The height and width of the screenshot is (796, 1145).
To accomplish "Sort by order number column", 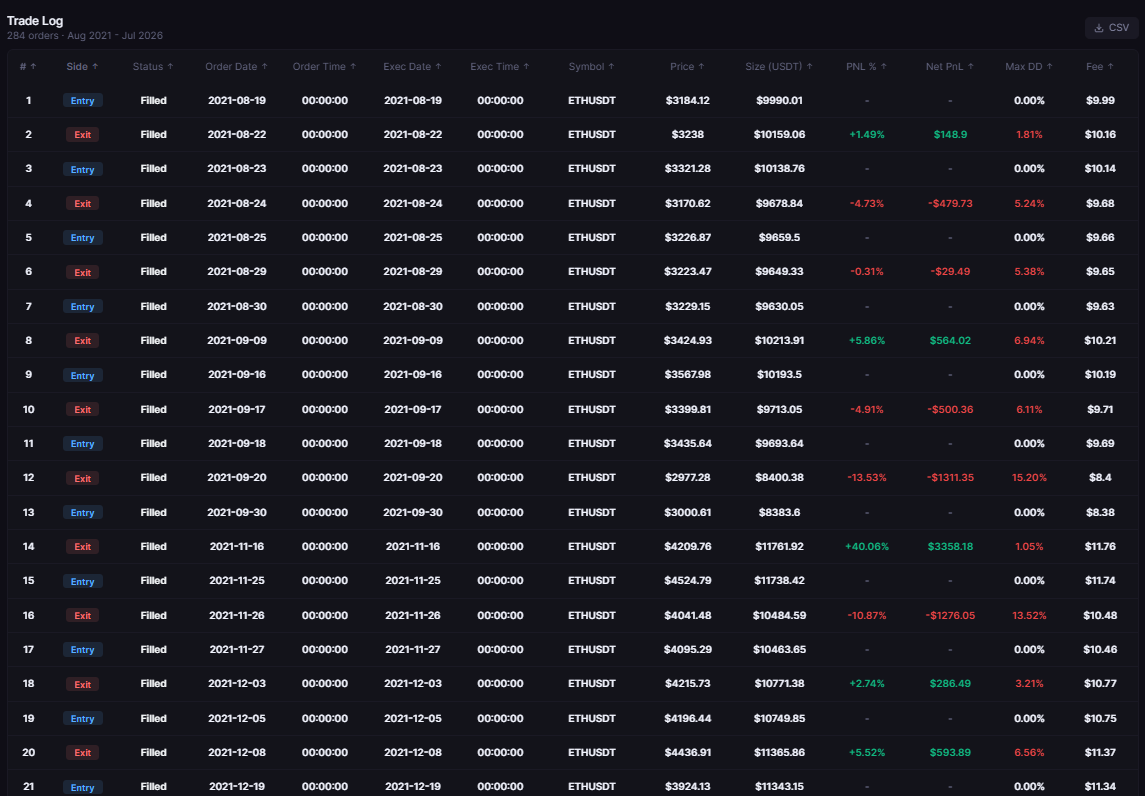I will coord(28,66).
